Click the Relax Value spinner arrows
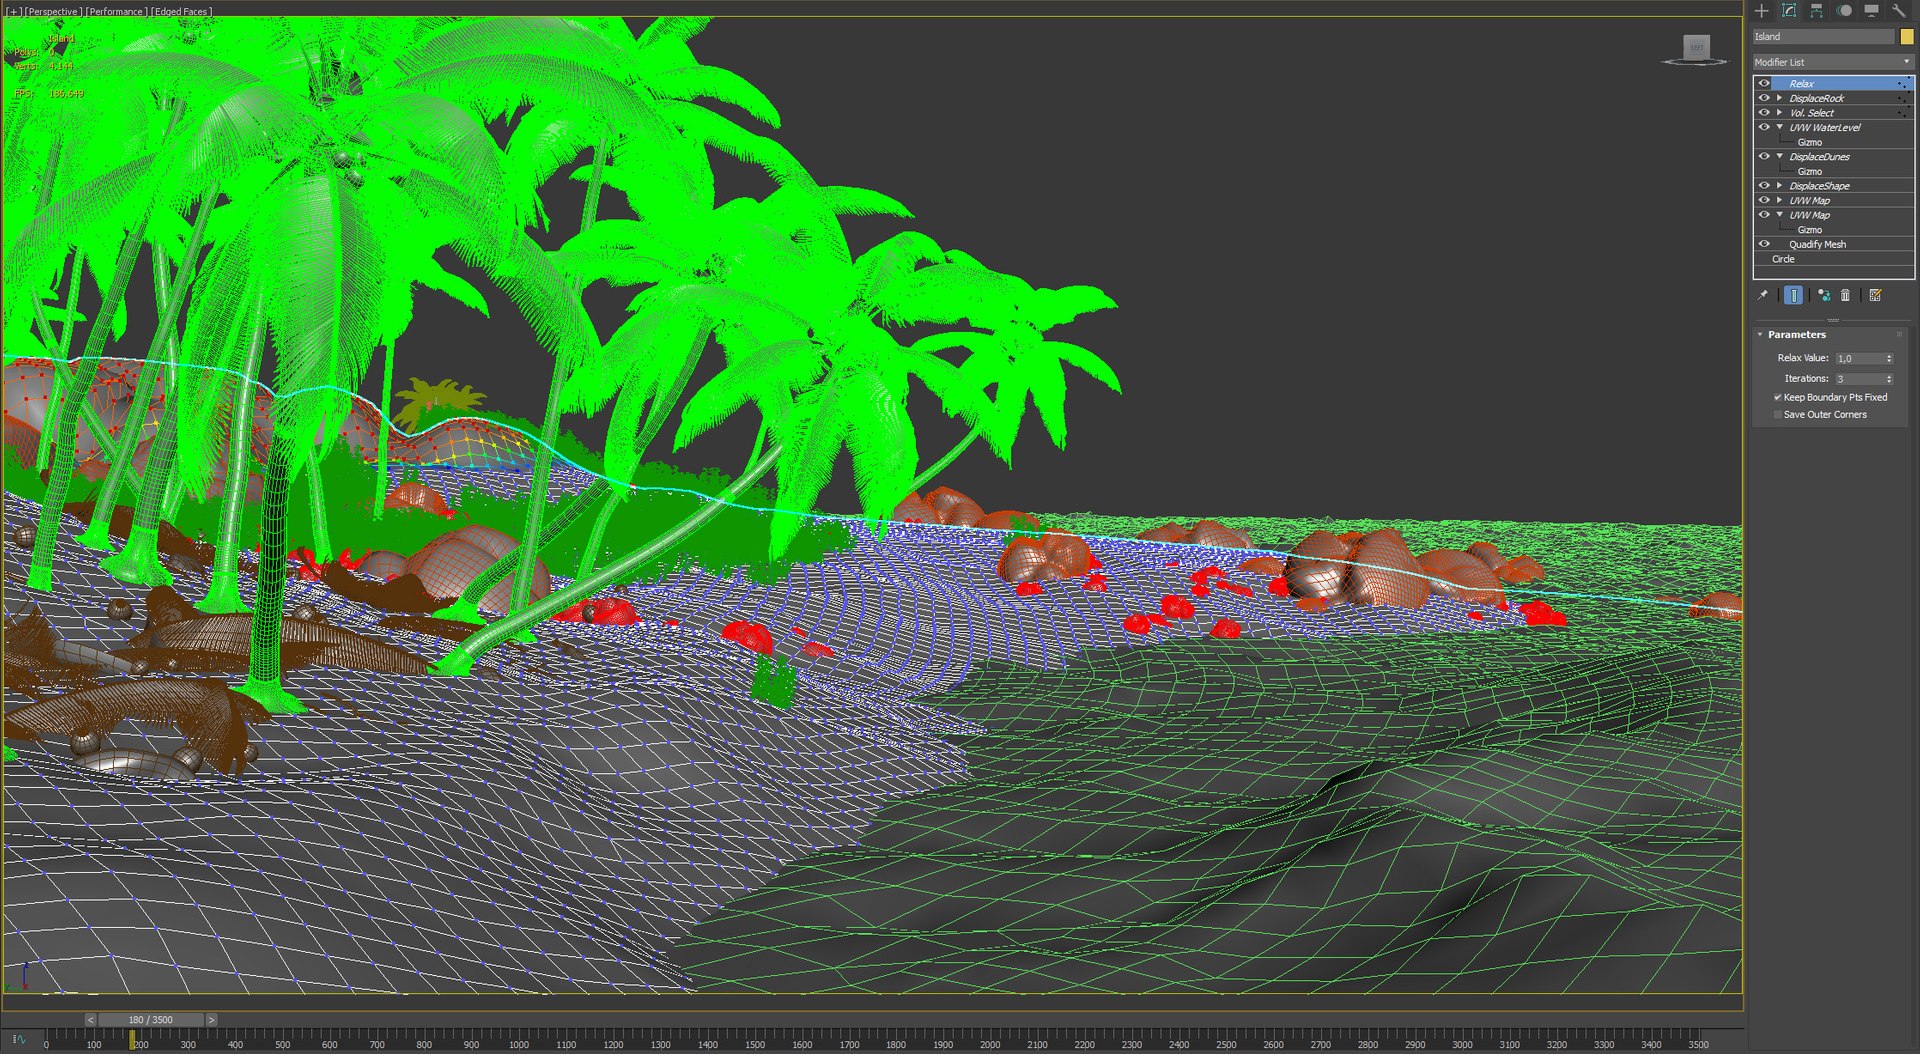This screenshot has height=1054, width=1920. (x=1889, y=359)
